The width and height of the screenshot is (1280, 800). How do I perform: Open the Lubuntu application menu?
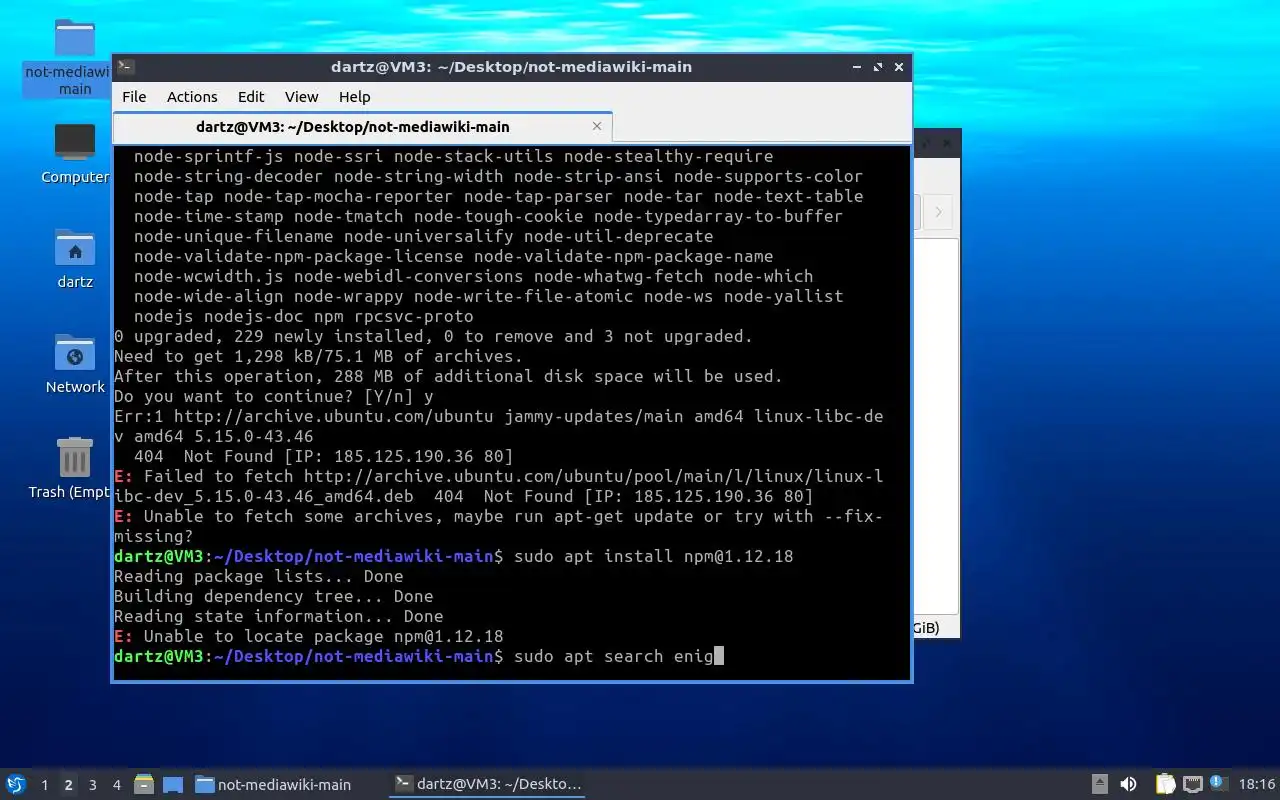coord(16,784)
